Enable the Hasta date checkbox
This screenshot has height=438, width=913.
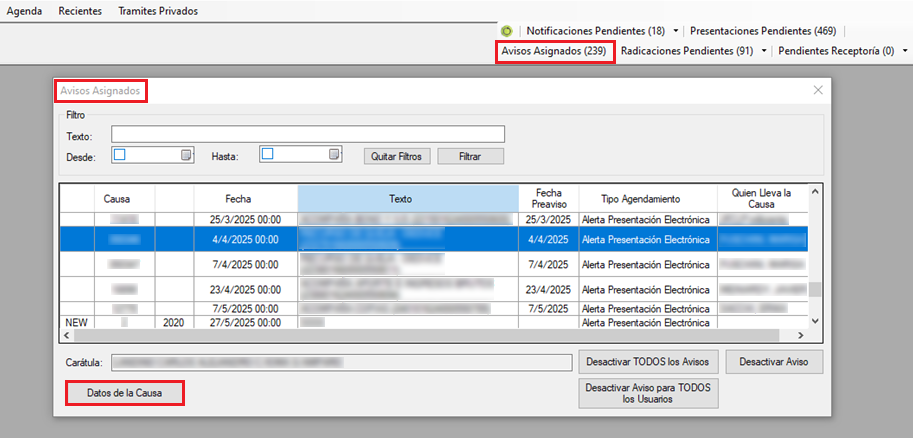pos(267,155)
